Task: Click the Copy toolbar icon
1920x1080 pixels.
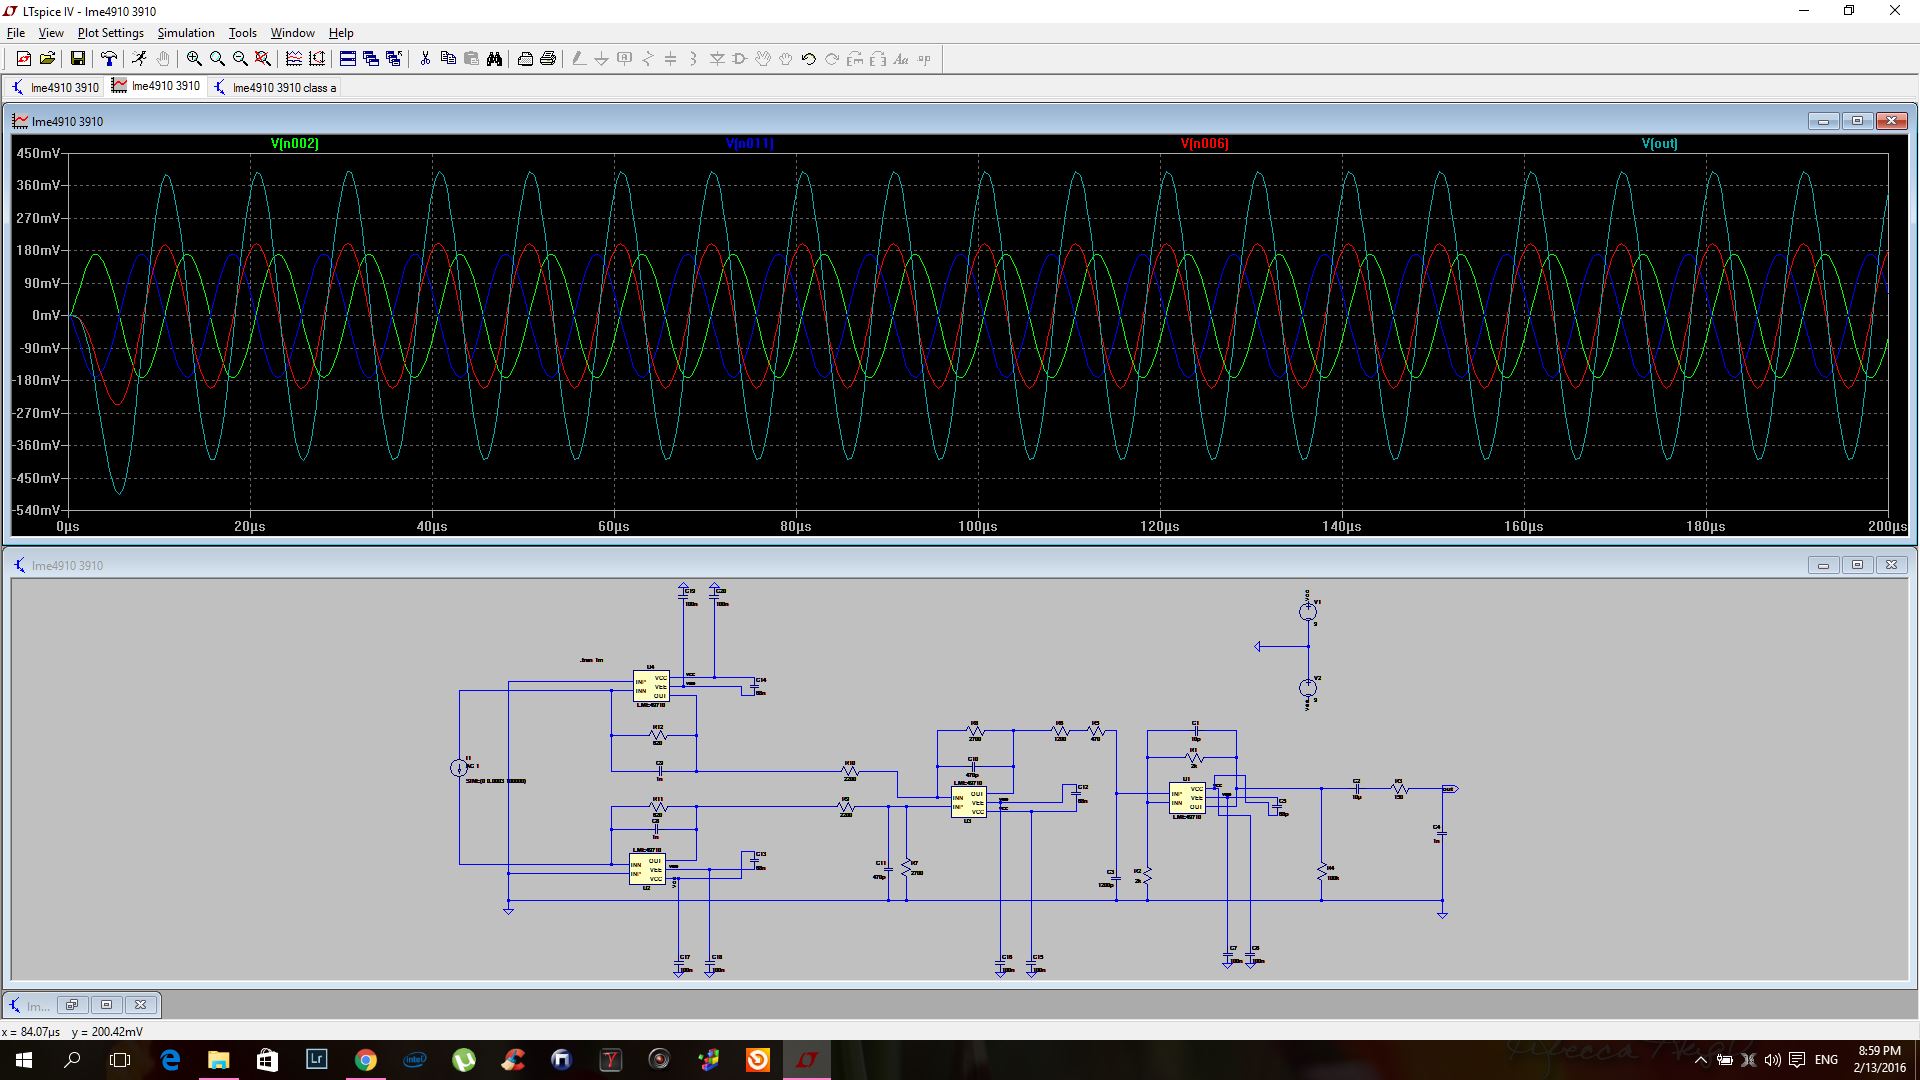Action: click(x=448, y=59)
